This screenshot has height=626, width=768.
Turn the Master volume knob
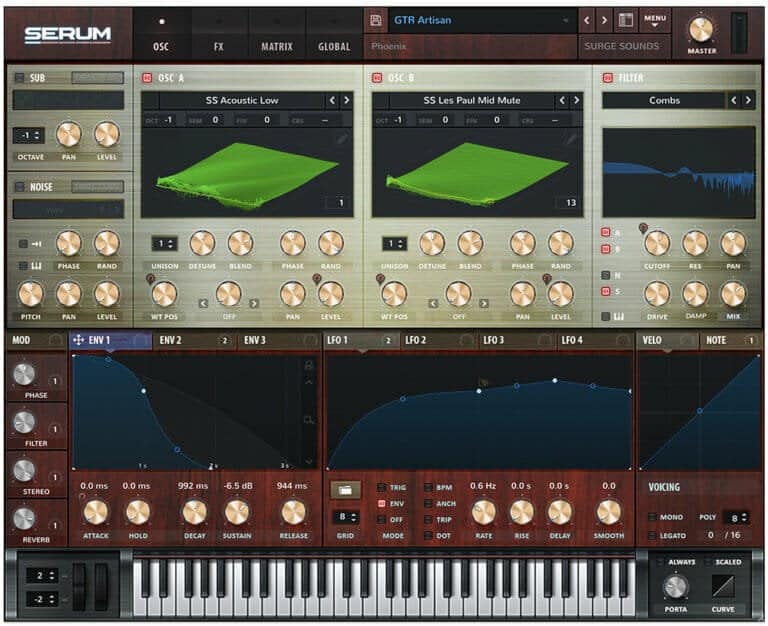(x=701, y=29)
